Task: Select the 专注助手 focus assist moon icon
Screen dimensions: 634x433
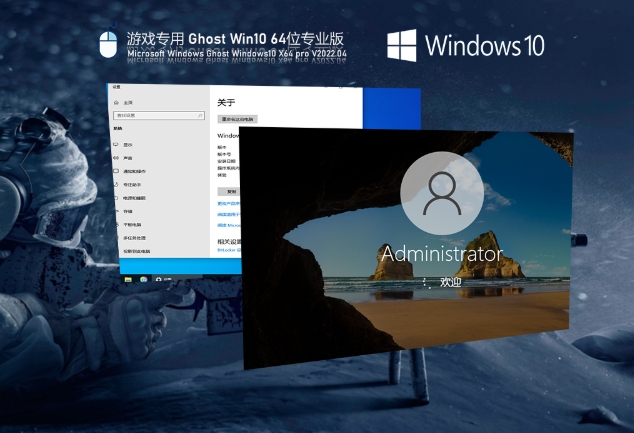Action: tap(117, 185)
